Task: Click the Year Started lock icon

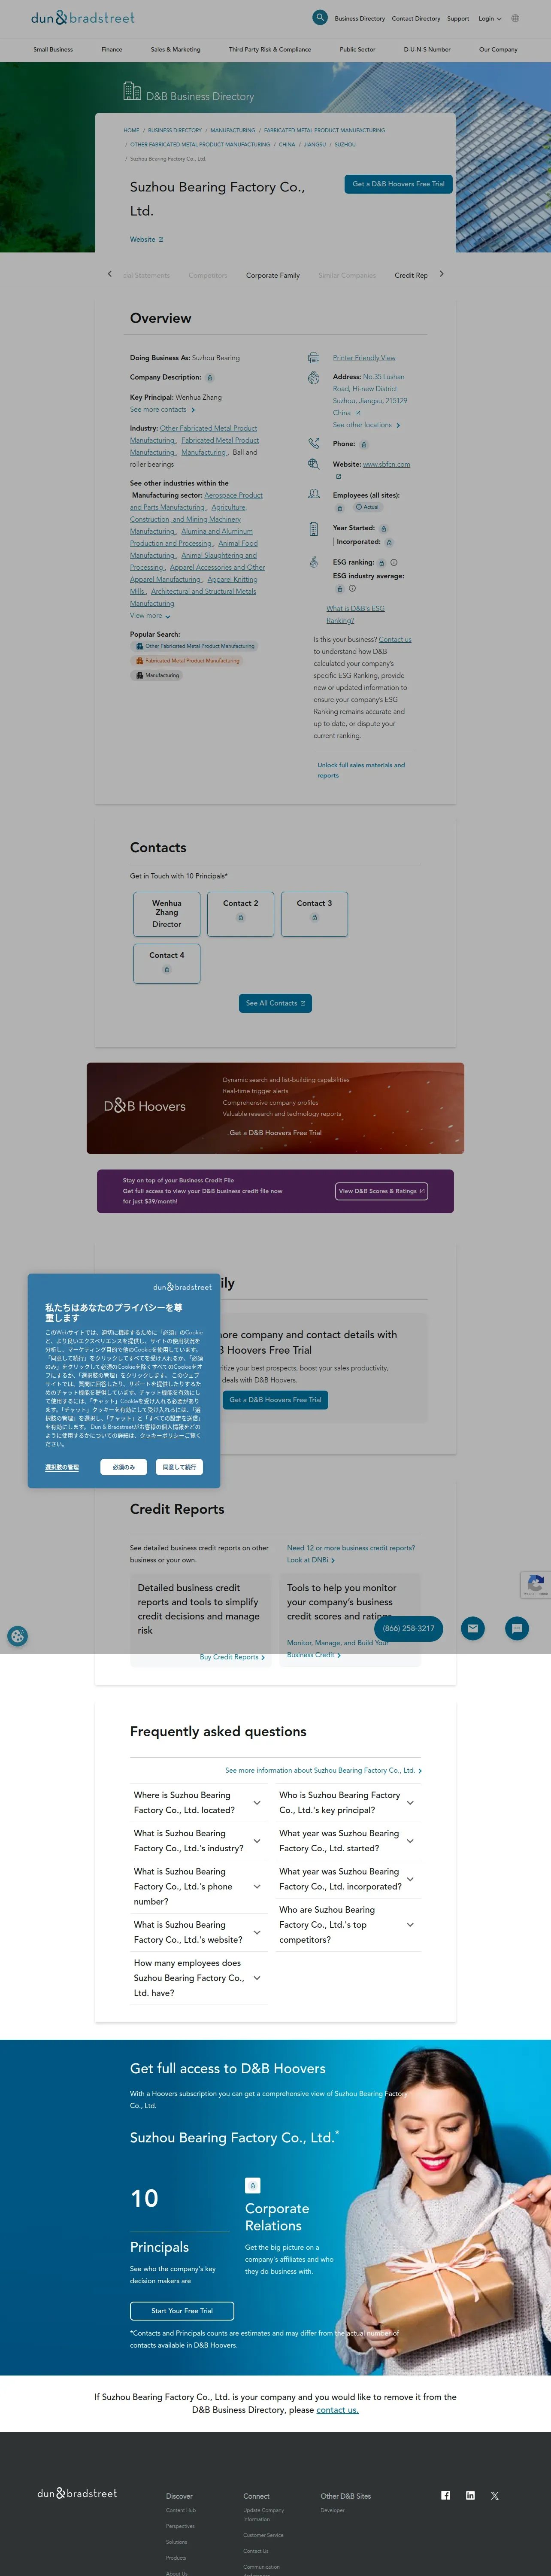Action: point(383,528)
